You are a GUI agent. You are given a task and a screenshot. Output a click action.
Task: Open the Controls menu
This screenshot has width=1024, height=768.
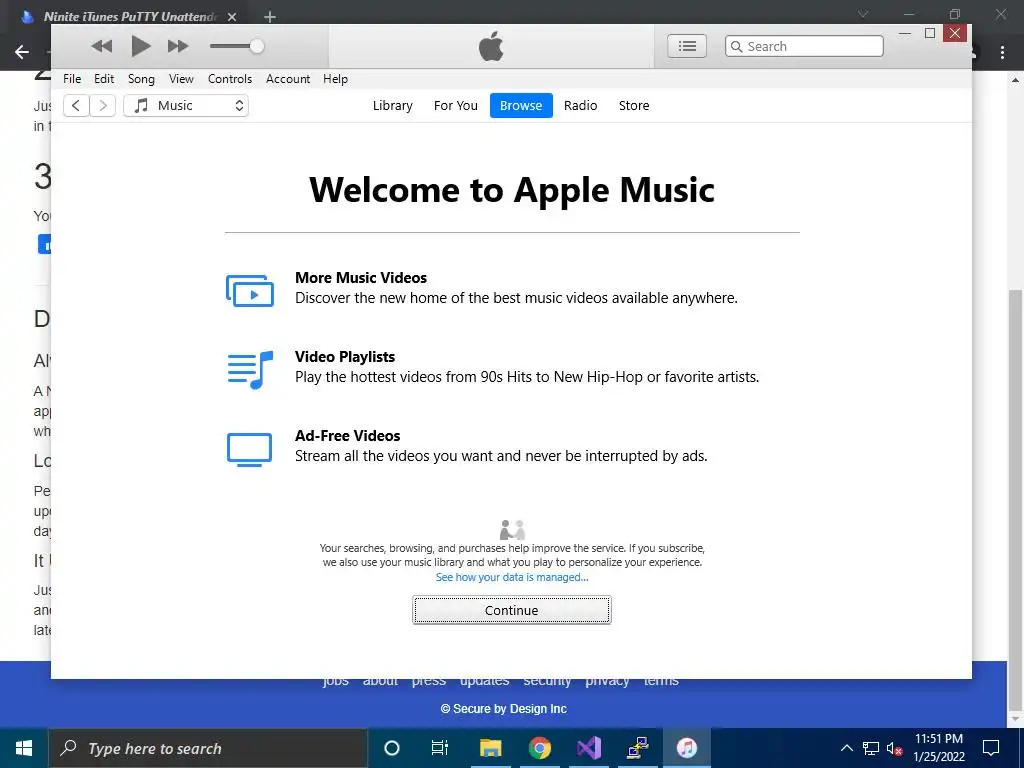(230, 79)
